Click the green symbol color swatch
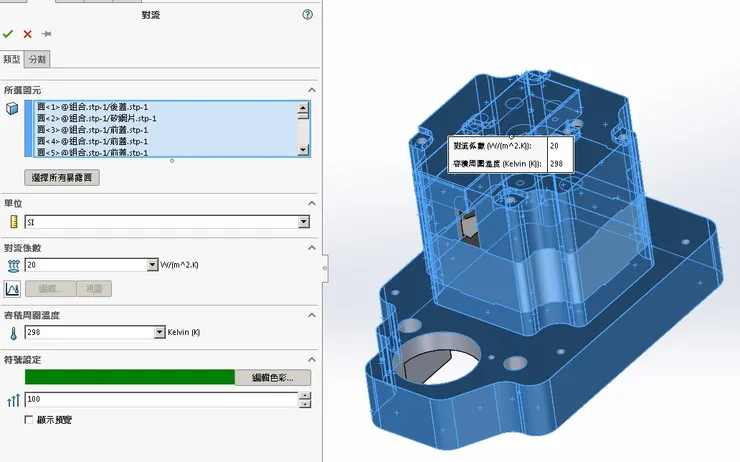The image size is (740, 462). [x=130, y=377]
